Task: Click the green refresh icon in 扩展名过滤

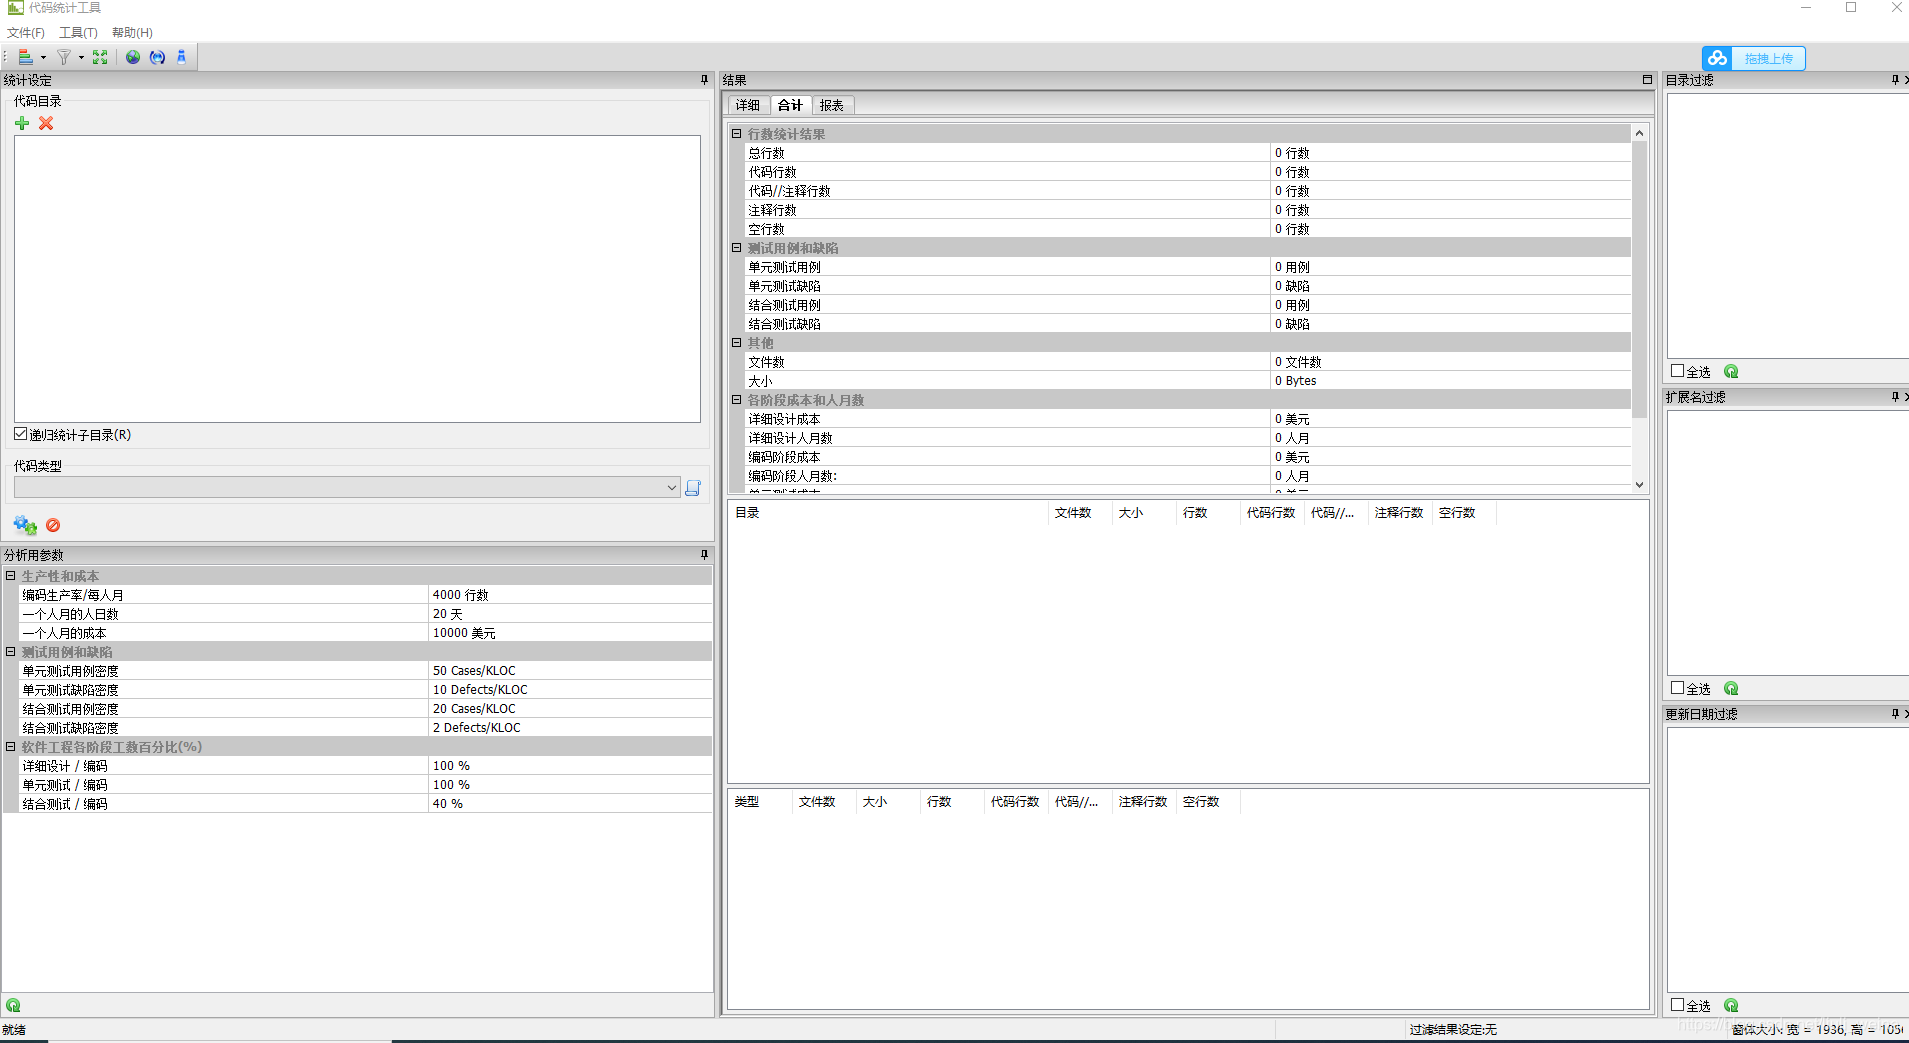Action: 1731,688
